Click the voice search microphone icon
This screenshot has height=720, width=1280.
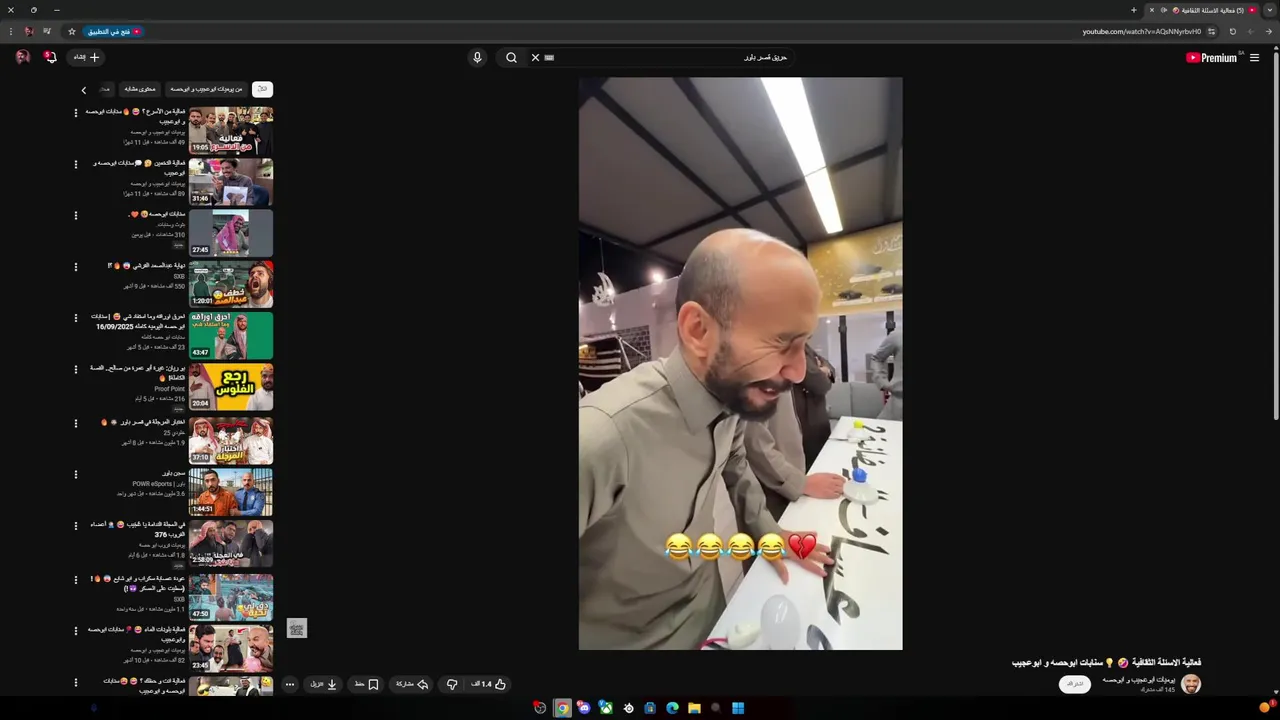point(477,58)
